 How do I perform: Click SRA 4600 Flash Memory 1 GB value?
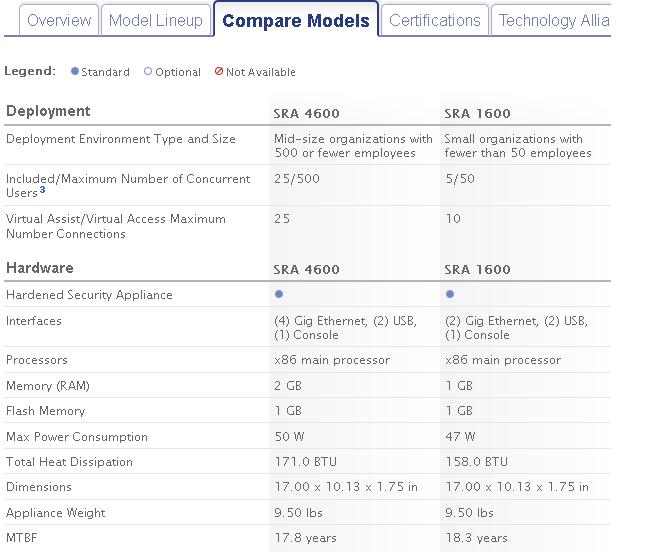pyautogui.click(x=288, y=411)
